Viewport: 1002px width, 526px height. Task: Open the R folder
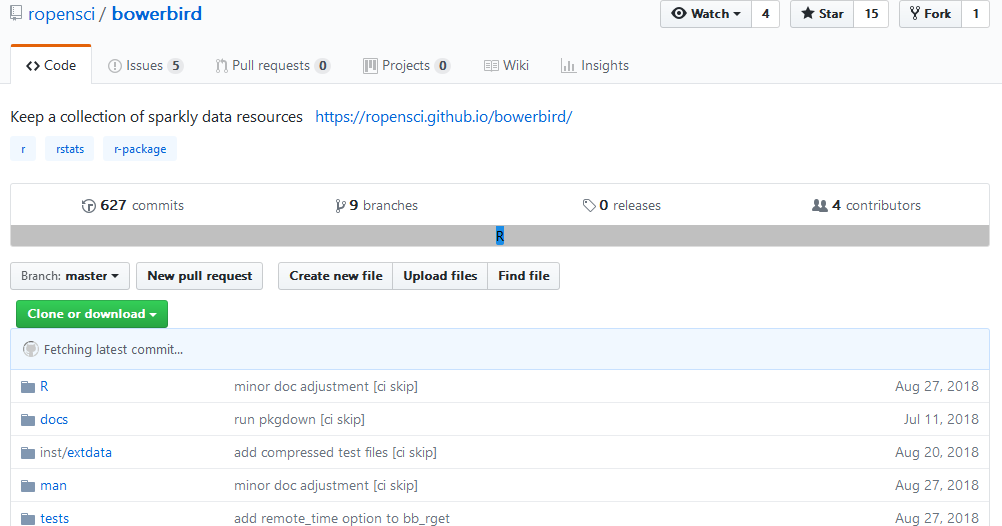point(44,387)
